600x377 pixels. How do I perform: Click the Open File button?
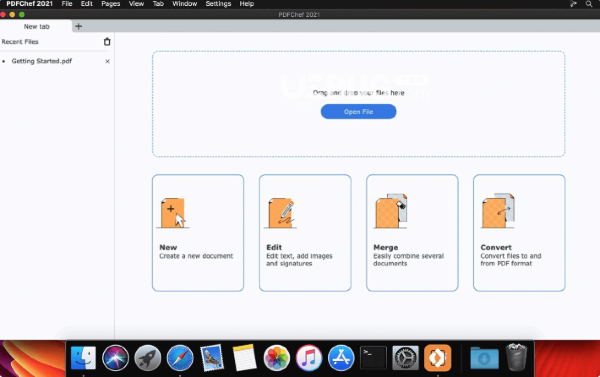pos(358,112)
